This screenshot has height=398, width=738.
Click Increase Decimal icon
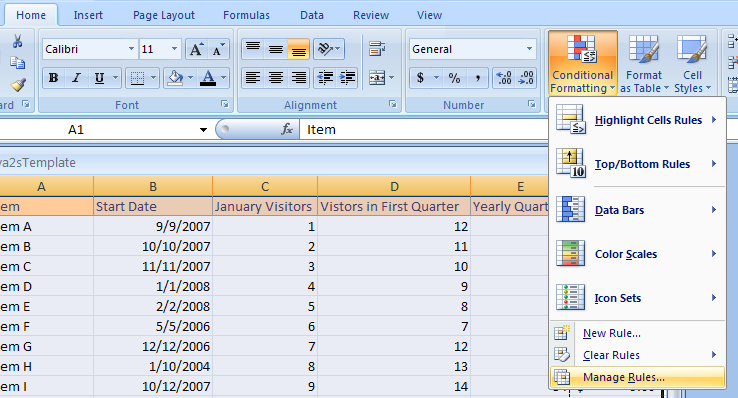(x=504, y=78)
